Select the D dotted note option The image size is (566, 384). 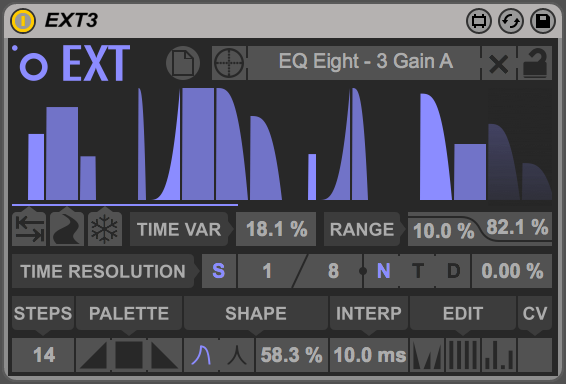click(453, 271)
